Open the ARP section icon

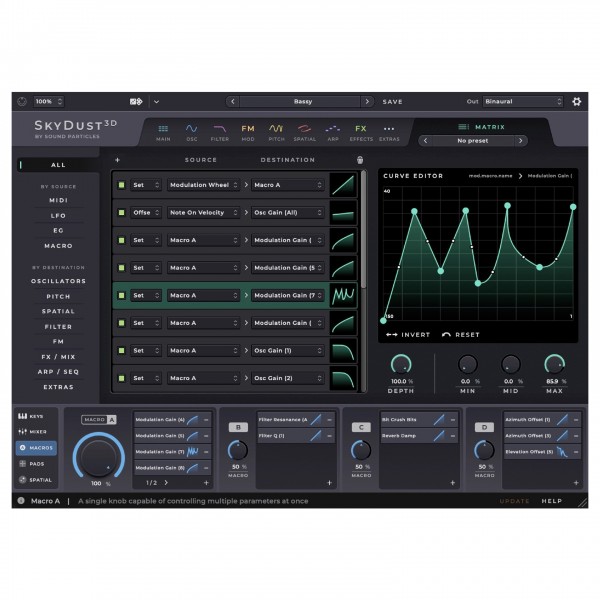tap(333, 132)
